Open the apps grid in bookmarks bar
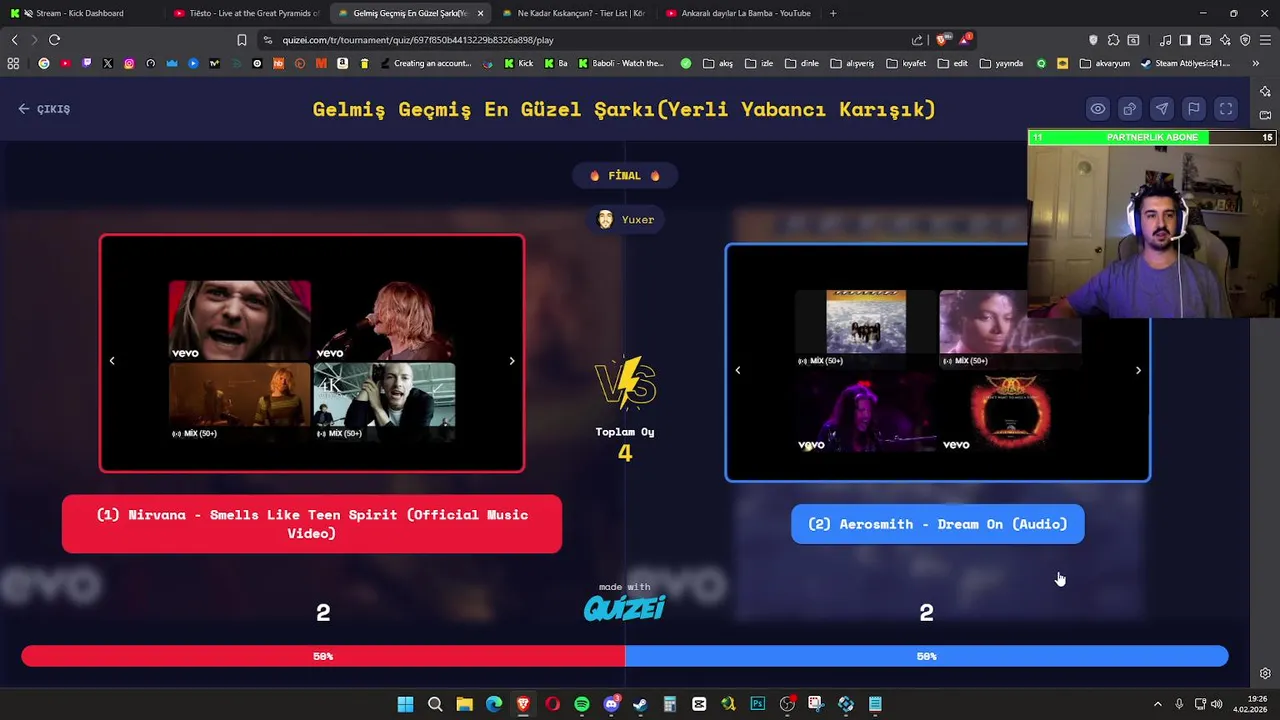The width and height of the screenshot is (1280, 720). click(13, 63)
